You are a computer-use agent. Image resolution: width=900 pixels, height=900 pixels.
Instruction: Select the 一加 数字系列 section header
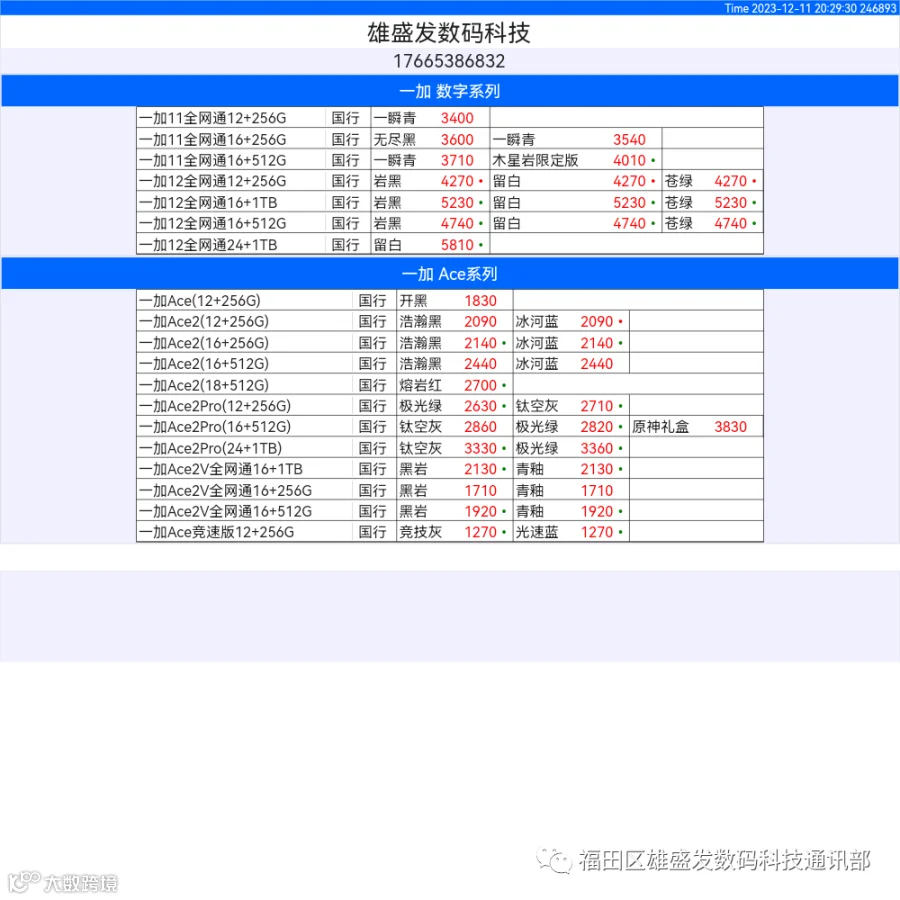click(449, 91)
